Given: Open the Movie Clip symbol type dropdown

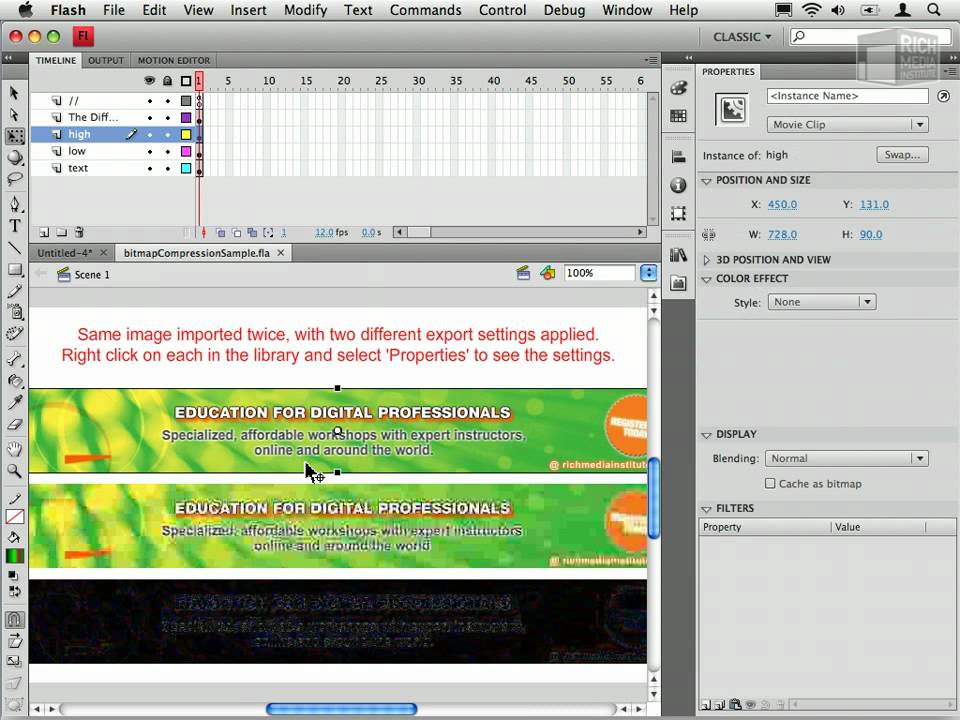Looking at the screenshot, I should point(847,124).
